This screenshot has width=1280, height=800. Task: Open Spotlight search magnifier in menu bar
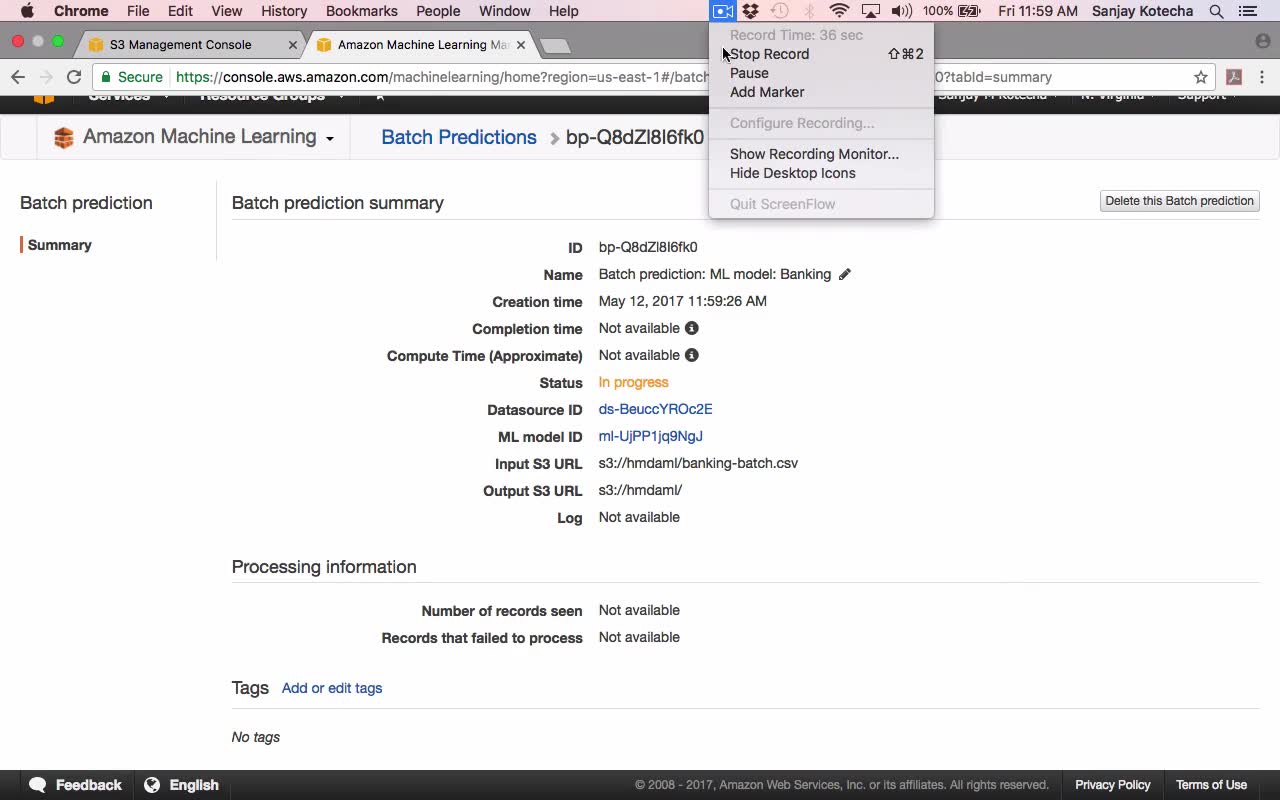click(x=1216, y=11)
